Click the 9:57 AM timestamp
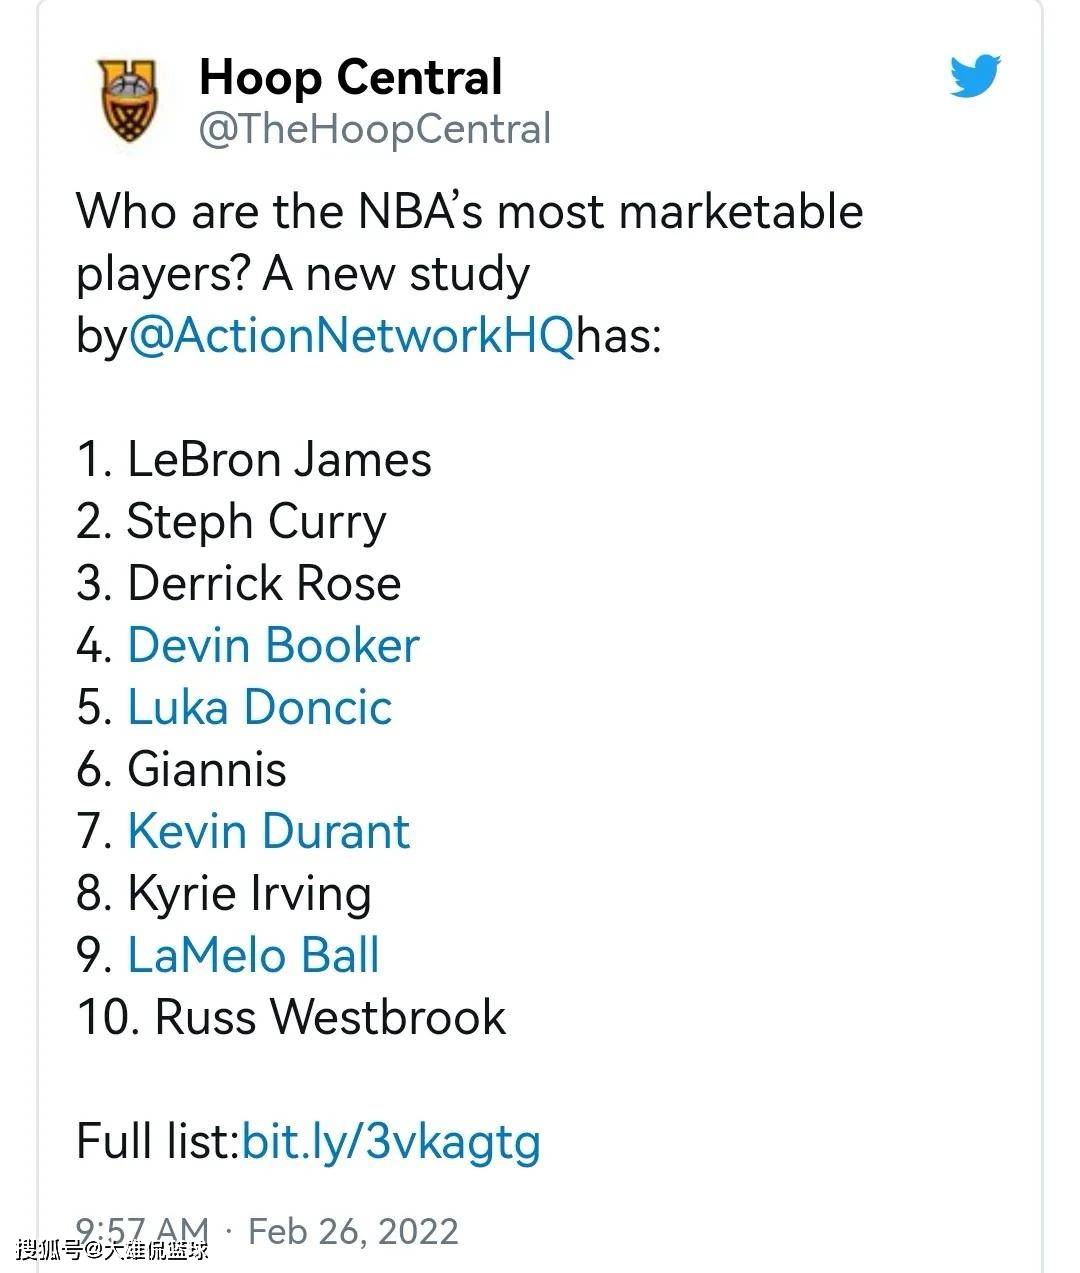 [143, 1231]
